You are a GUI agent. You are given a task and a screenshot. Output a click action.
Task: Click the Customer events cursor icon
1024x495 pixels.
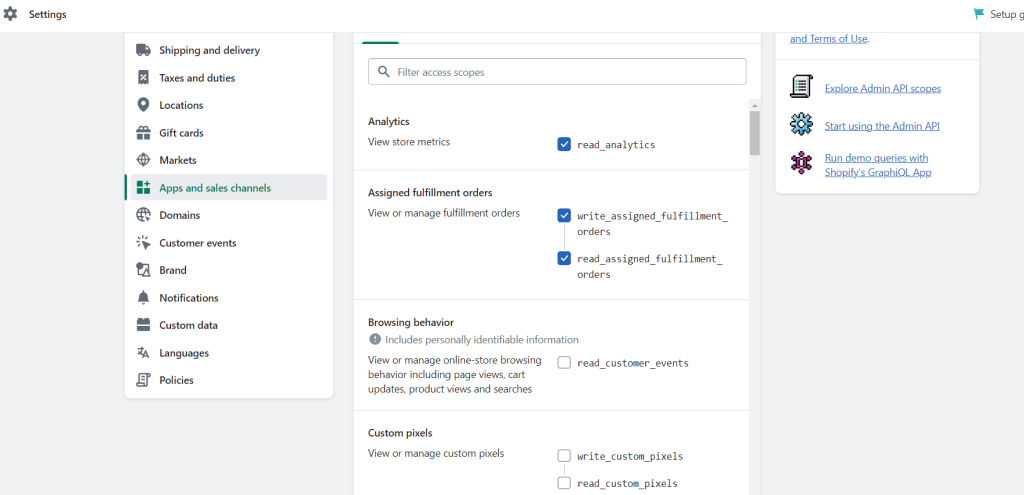[143, 243]
